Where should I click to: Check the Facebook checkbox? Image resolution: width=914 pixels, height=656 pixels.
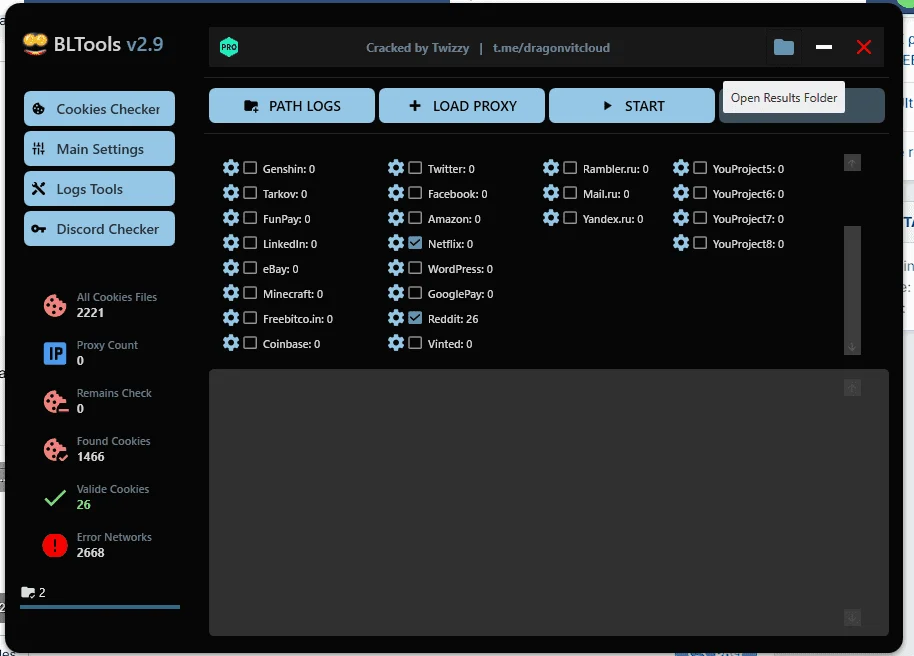coord(415,193)
